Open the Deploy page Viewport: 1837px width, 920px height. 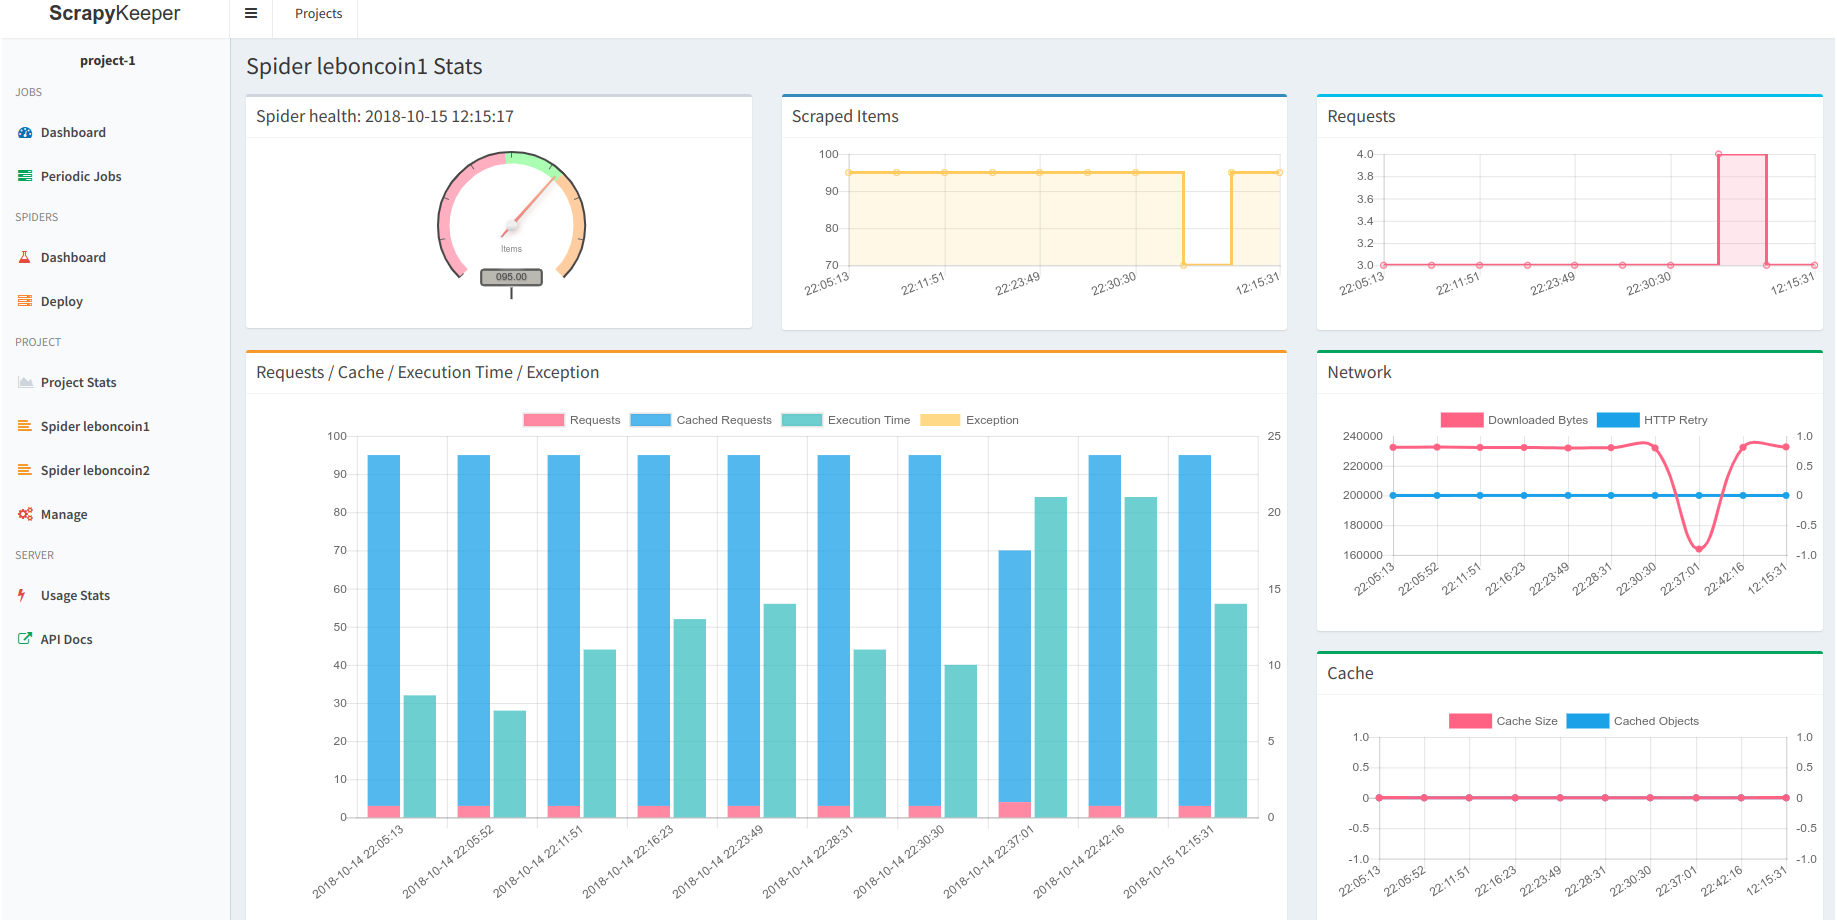(x=62, y=302)
